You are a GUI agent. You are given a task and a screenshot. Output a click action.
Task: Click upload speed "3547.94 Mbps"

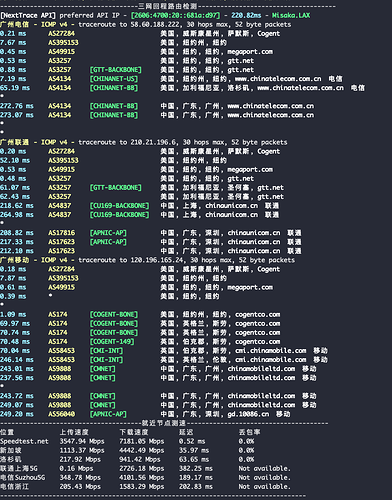point(82,441)
